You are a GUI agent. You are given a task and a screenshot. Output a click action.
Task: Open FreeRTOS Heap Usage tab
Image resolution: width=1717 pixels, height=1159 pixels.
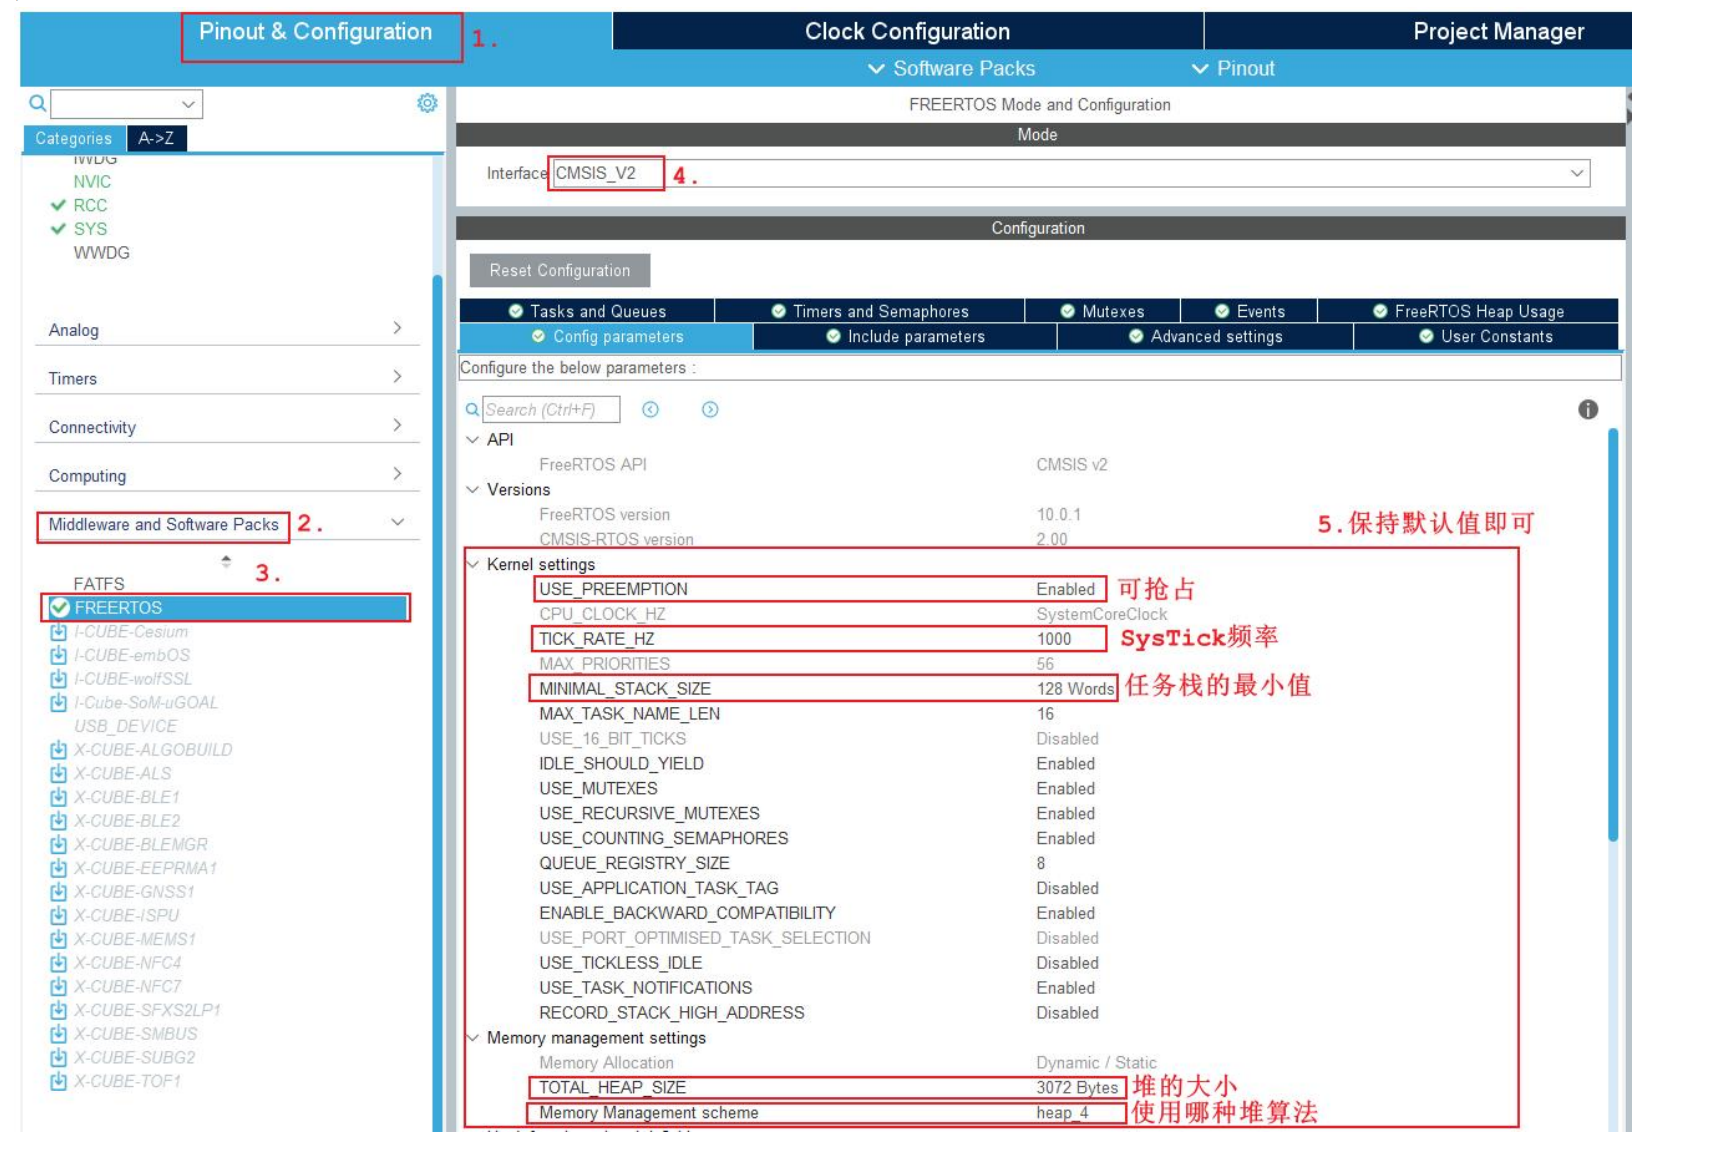tap(1468, 311)
